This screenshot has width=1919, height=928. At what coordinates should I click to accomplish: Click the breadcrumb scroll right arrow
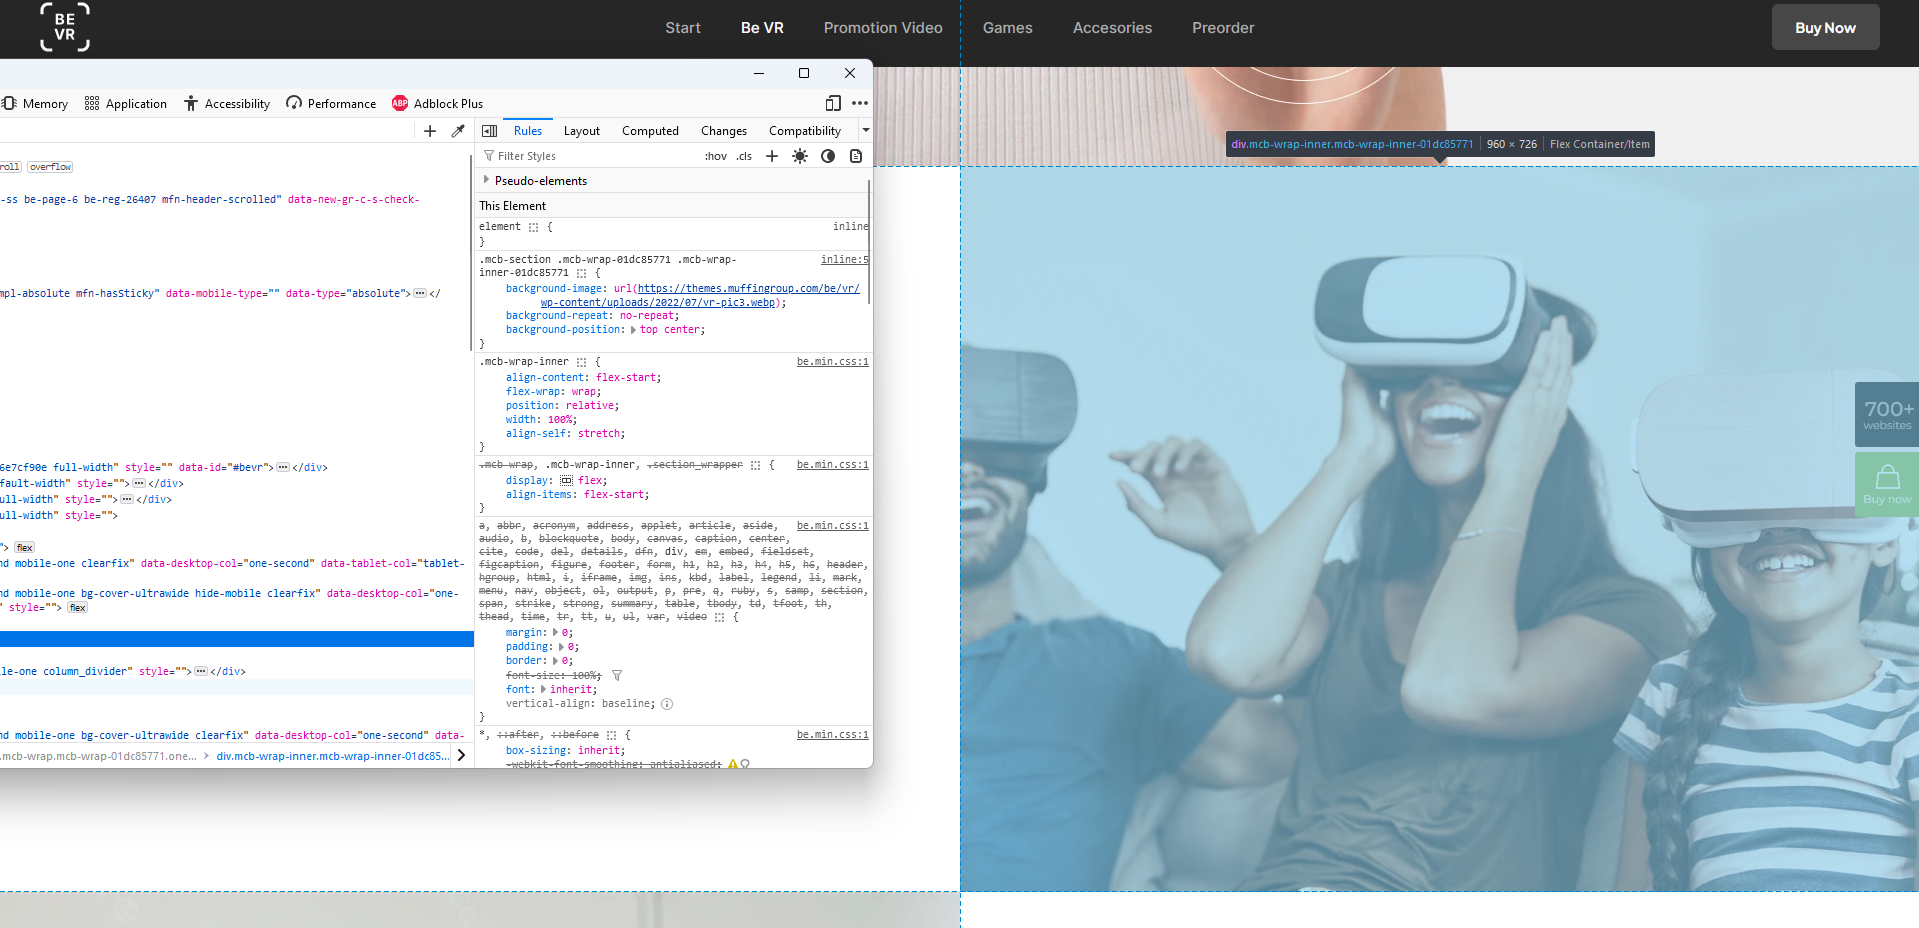pyautogui.click(x=461, y=756)
